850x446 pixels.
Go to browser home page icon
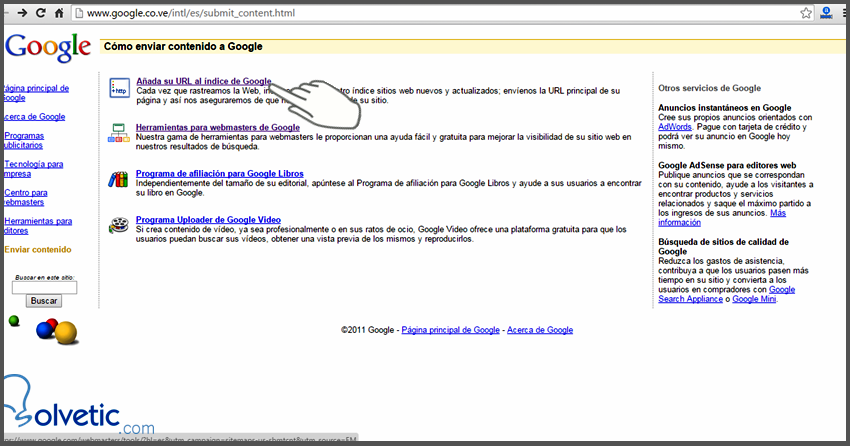coord(59,13)
